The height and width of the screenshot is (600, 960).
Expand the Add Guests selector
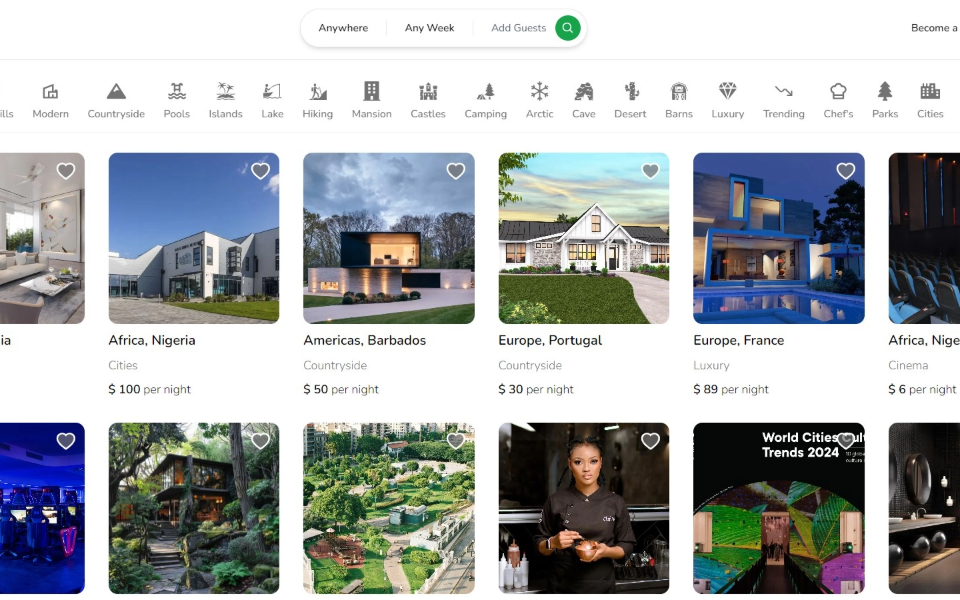(518, 28)
